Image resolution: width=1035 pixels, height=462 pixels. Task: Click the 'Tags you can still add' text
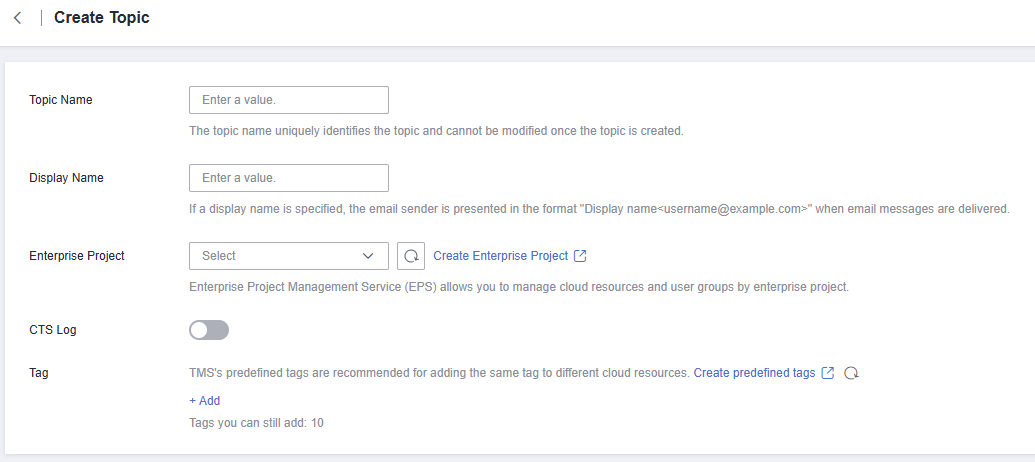point(256,423)
